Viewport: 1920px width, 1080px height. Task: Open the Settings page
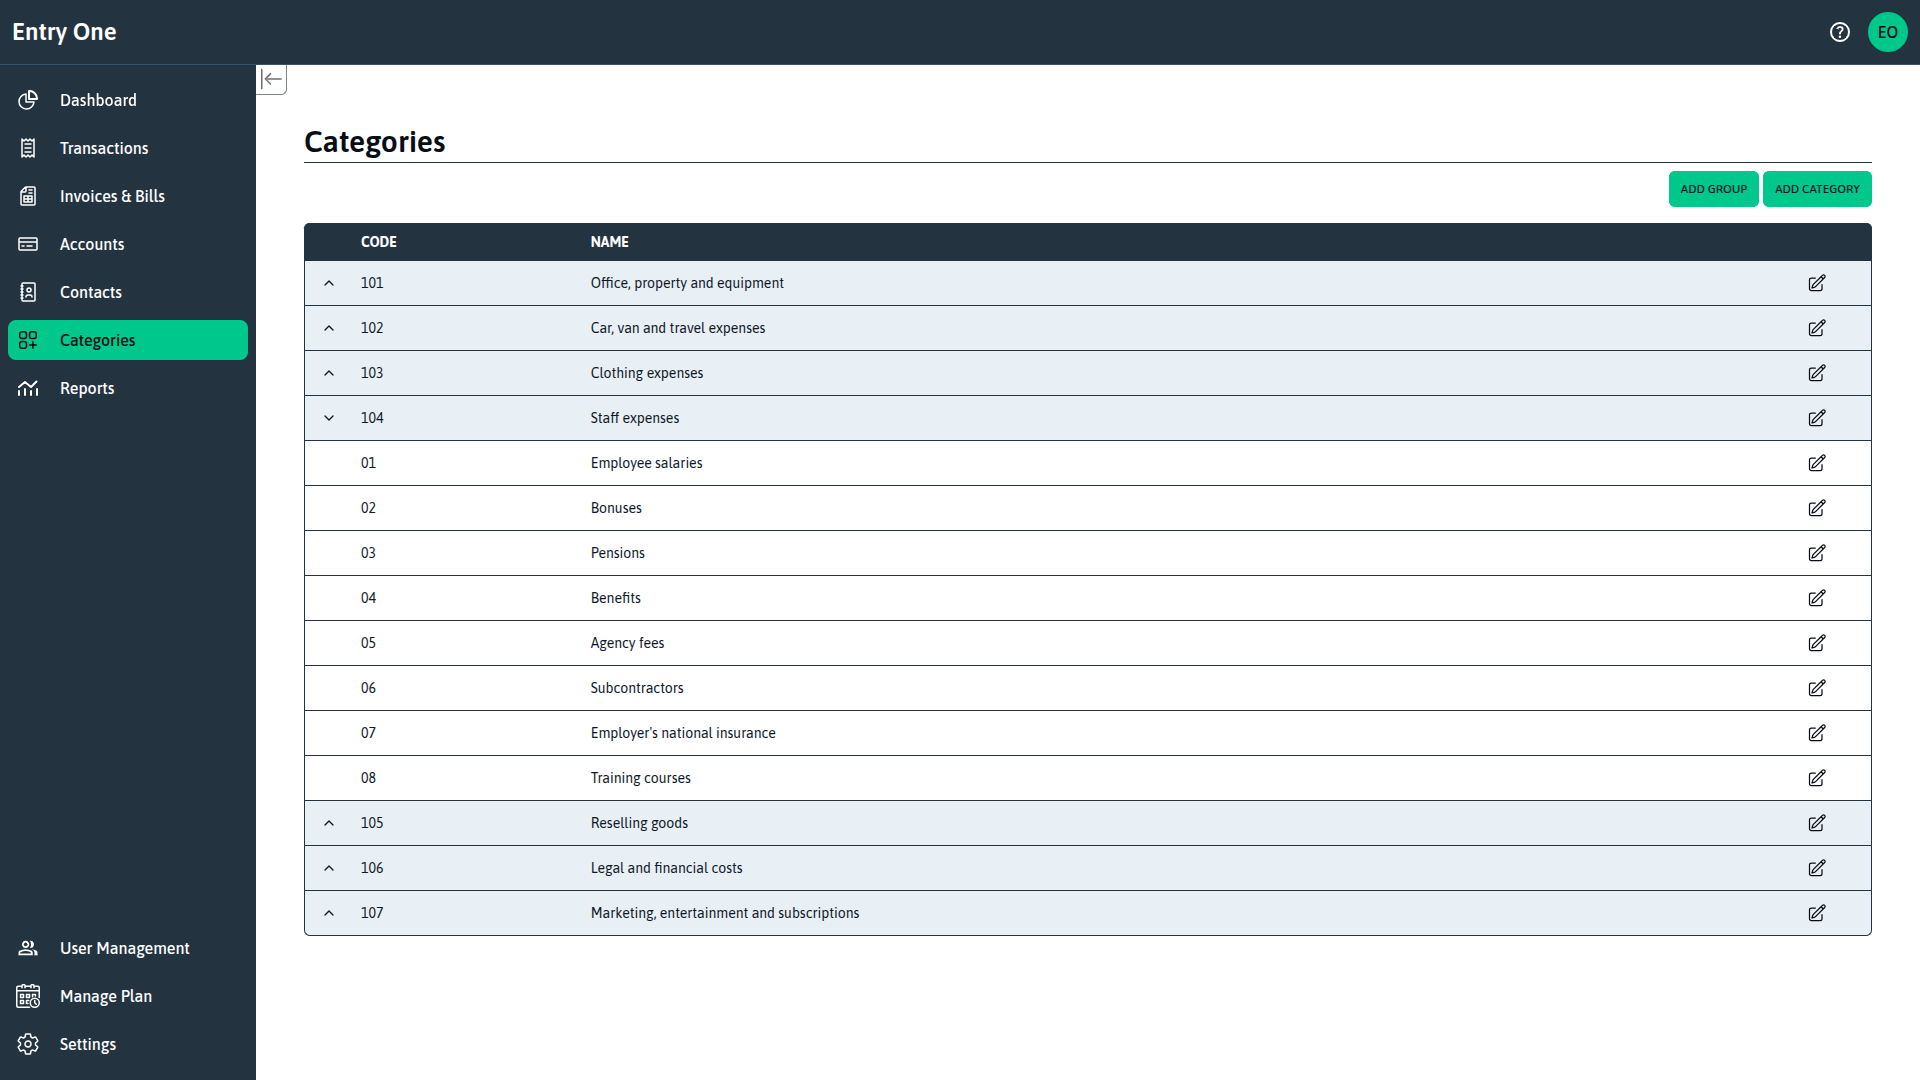tap(88, 1044)
